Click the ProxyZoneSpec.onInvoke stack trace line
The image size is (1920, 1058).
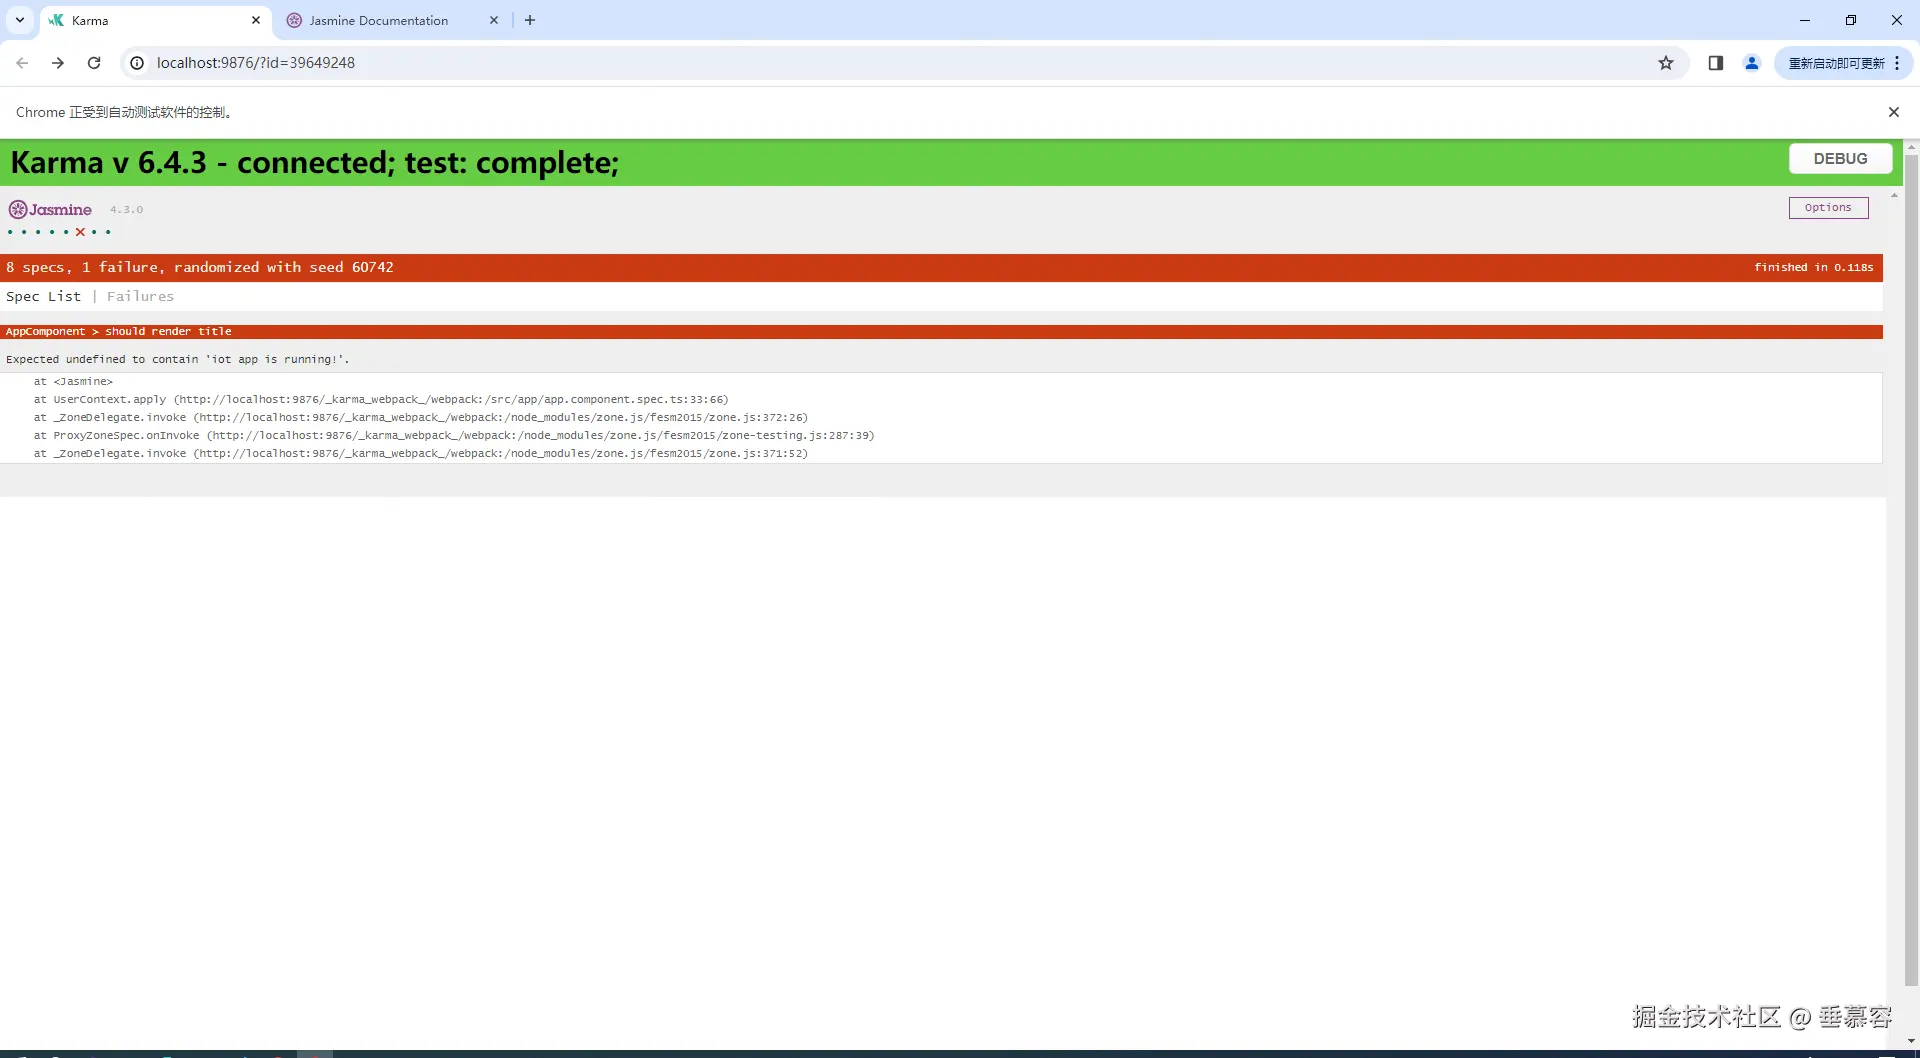tap(454, 435)
